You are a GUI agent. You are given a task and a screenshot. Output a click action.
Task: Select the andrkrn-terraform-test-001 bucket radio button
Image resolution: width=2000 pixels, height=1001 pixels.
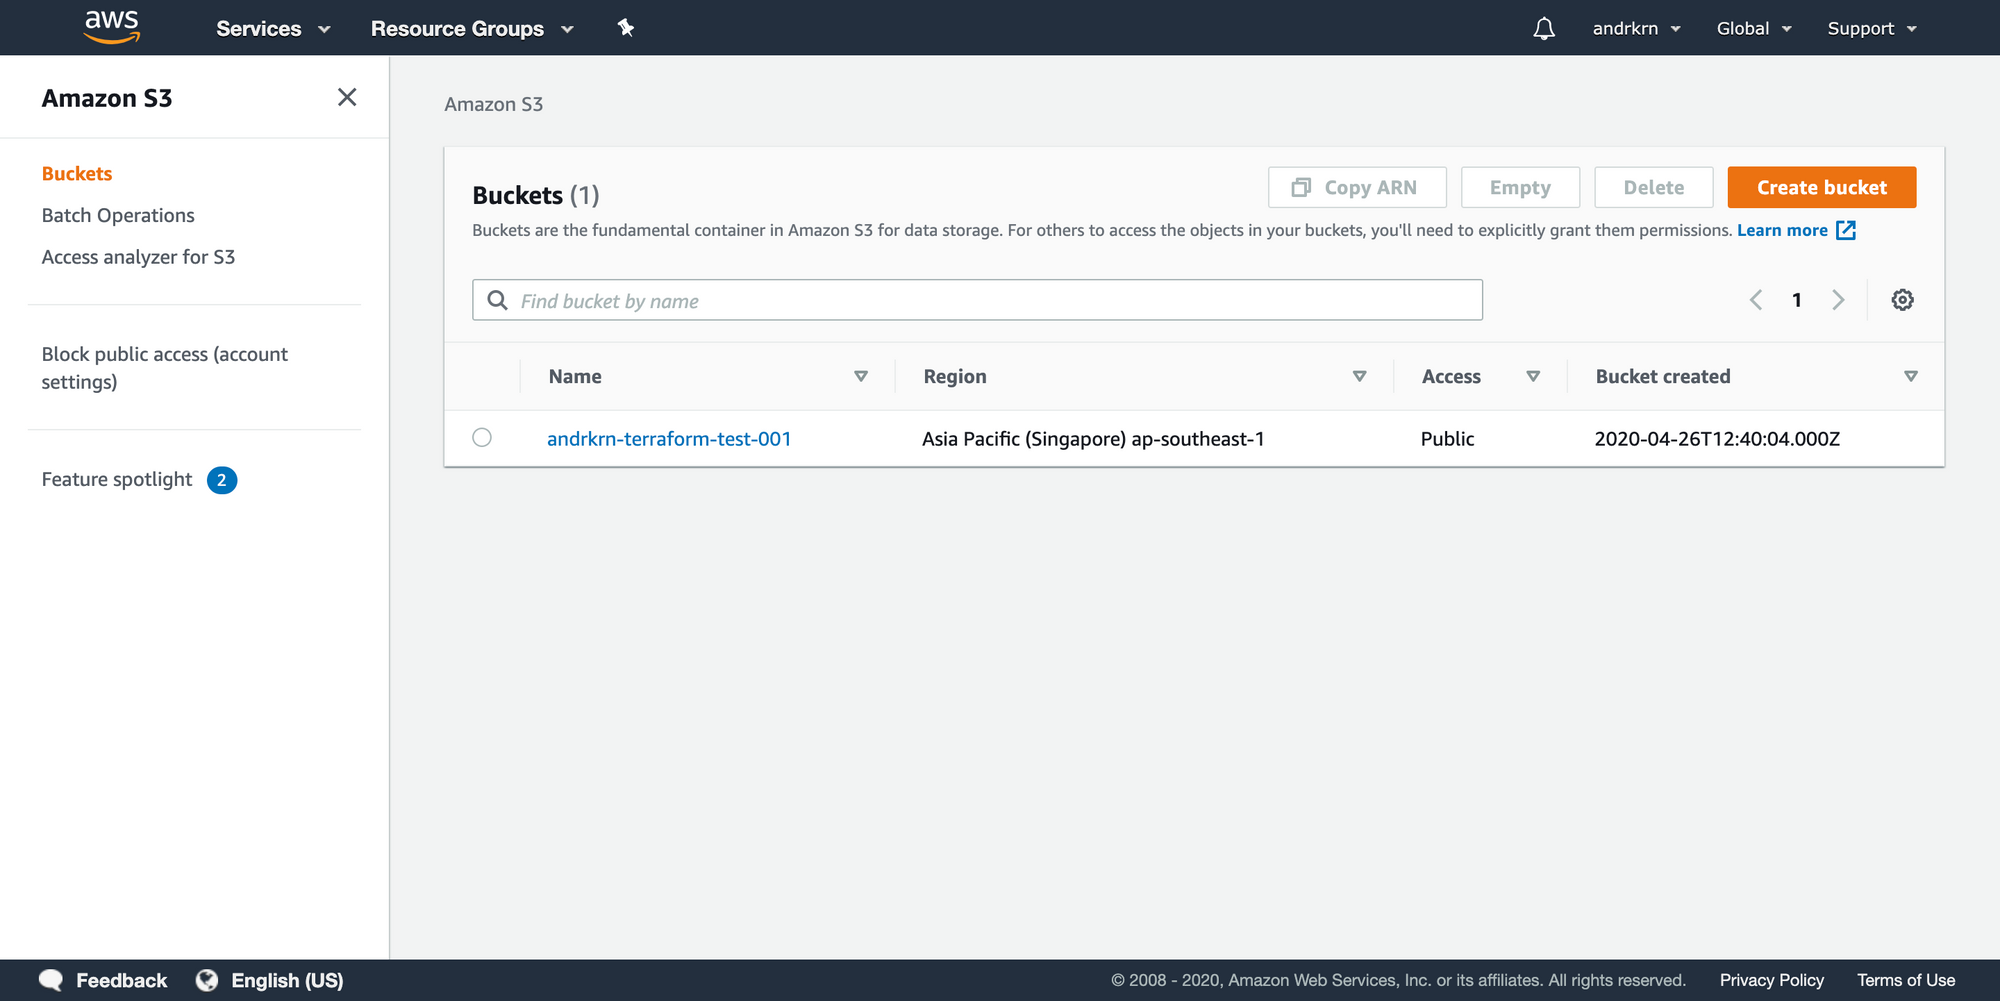click(482, 438)
